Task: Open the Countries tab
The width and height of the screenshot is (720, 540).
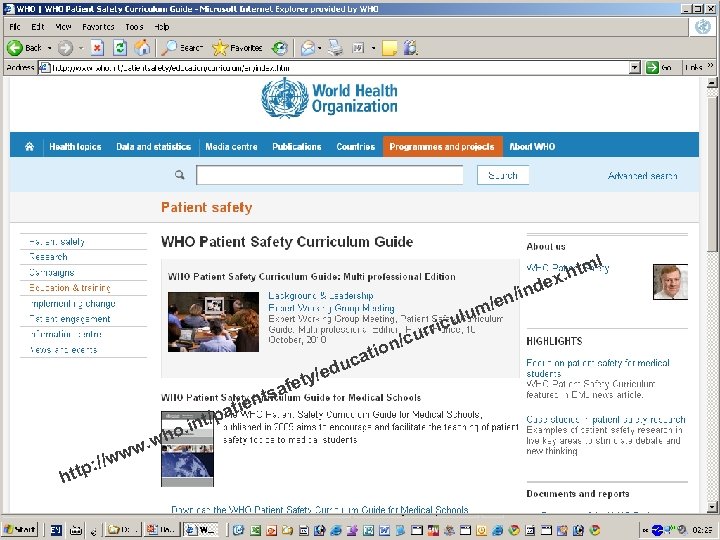Action: (355, 146)
